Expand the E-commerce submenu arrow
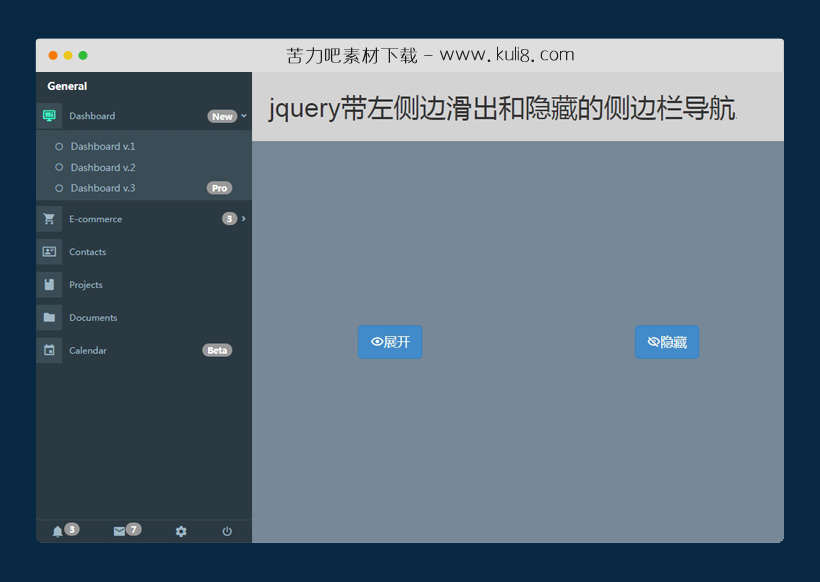The image size is (820, 582). pos(243,218)
